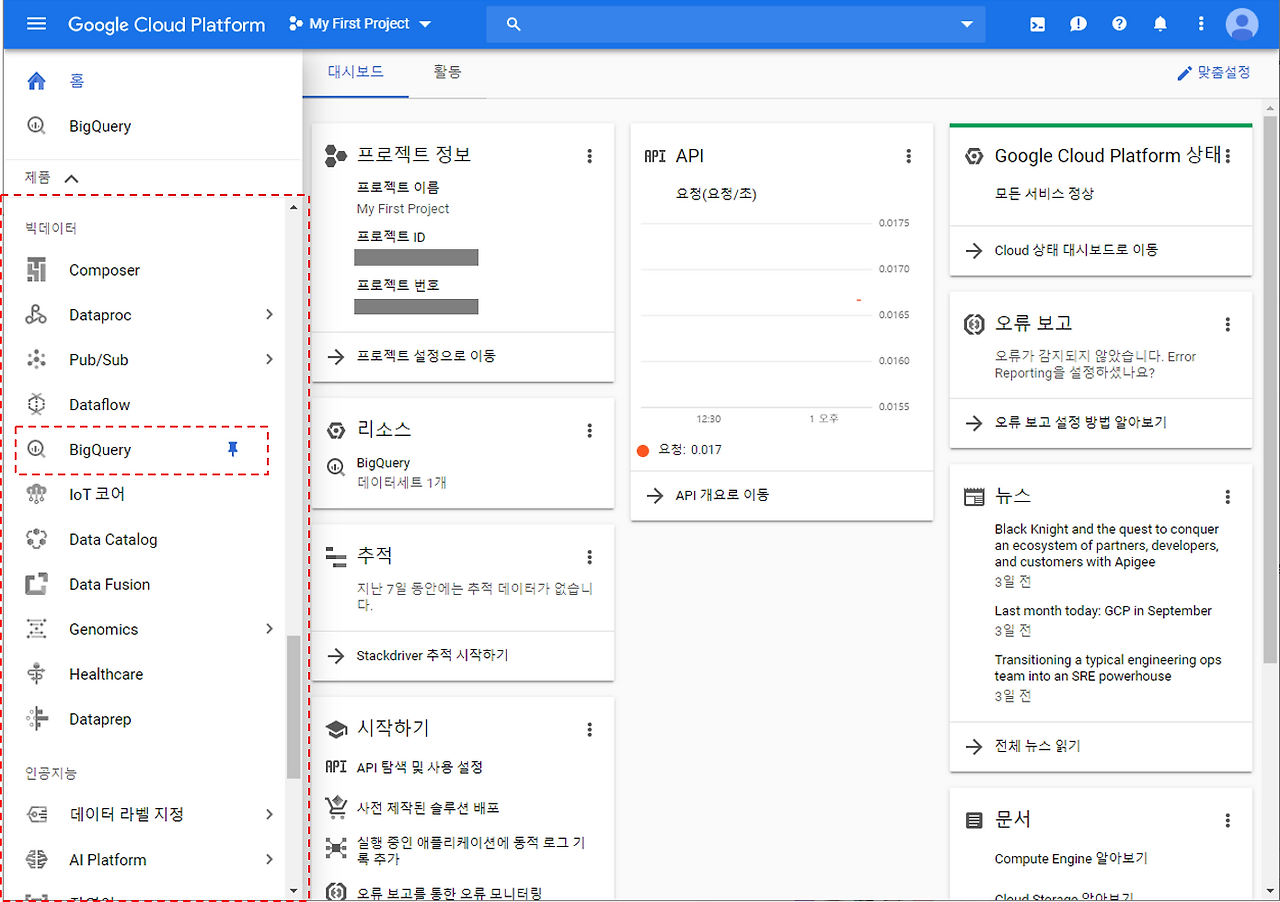
Task: Click the Healthcare icon
Action: 37,674
